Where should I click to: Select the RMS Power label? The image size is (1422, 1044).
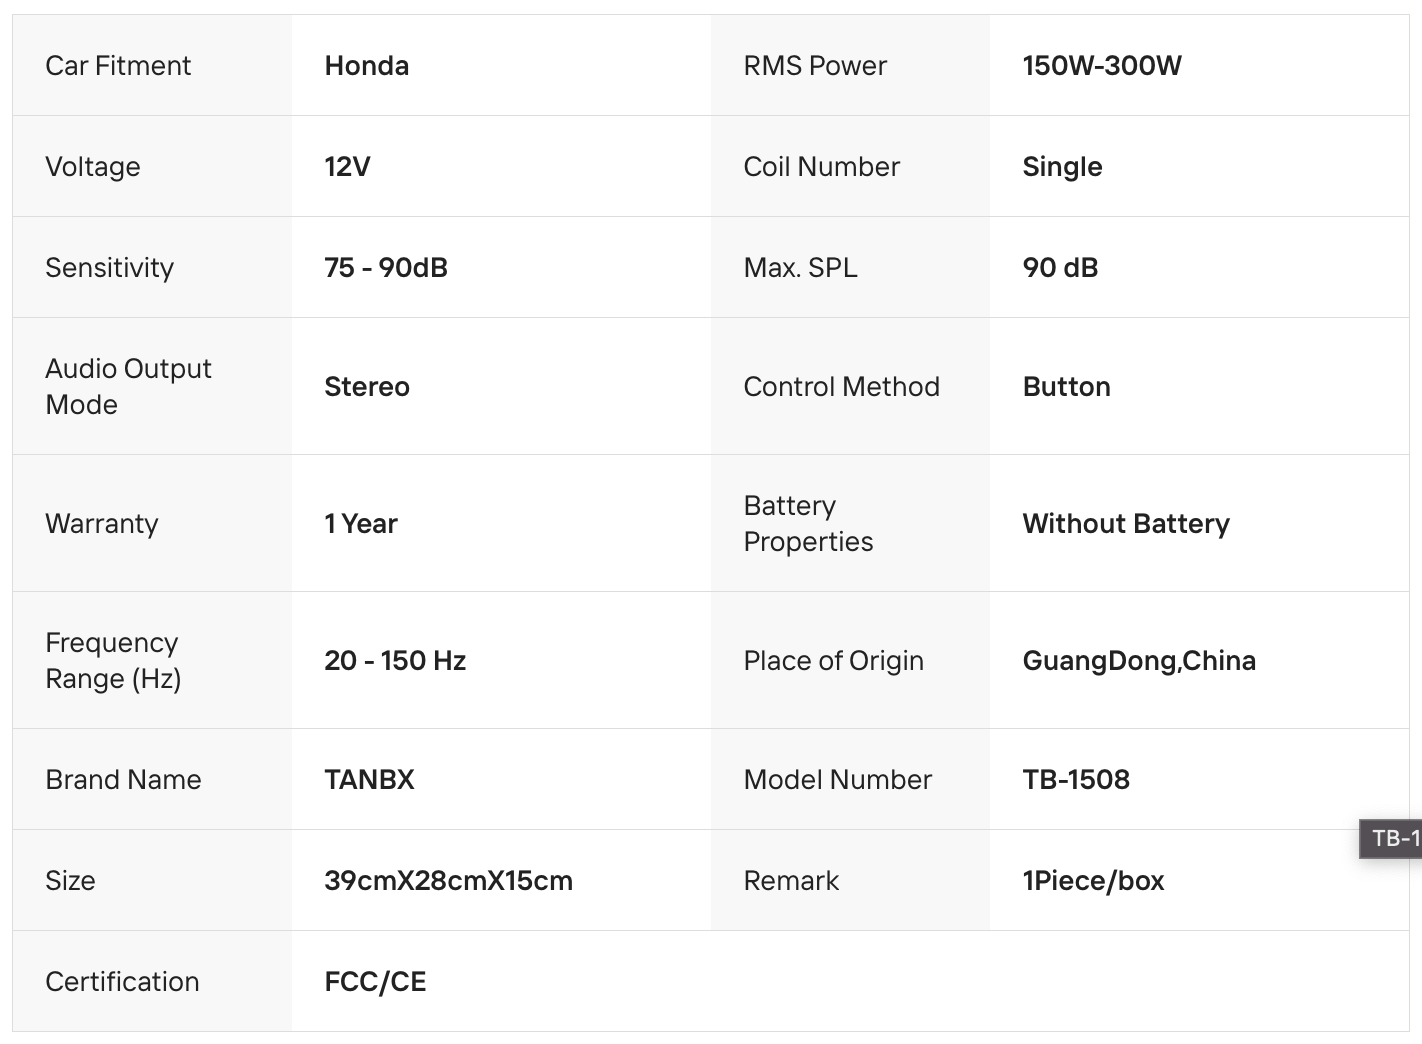point(814,66)
